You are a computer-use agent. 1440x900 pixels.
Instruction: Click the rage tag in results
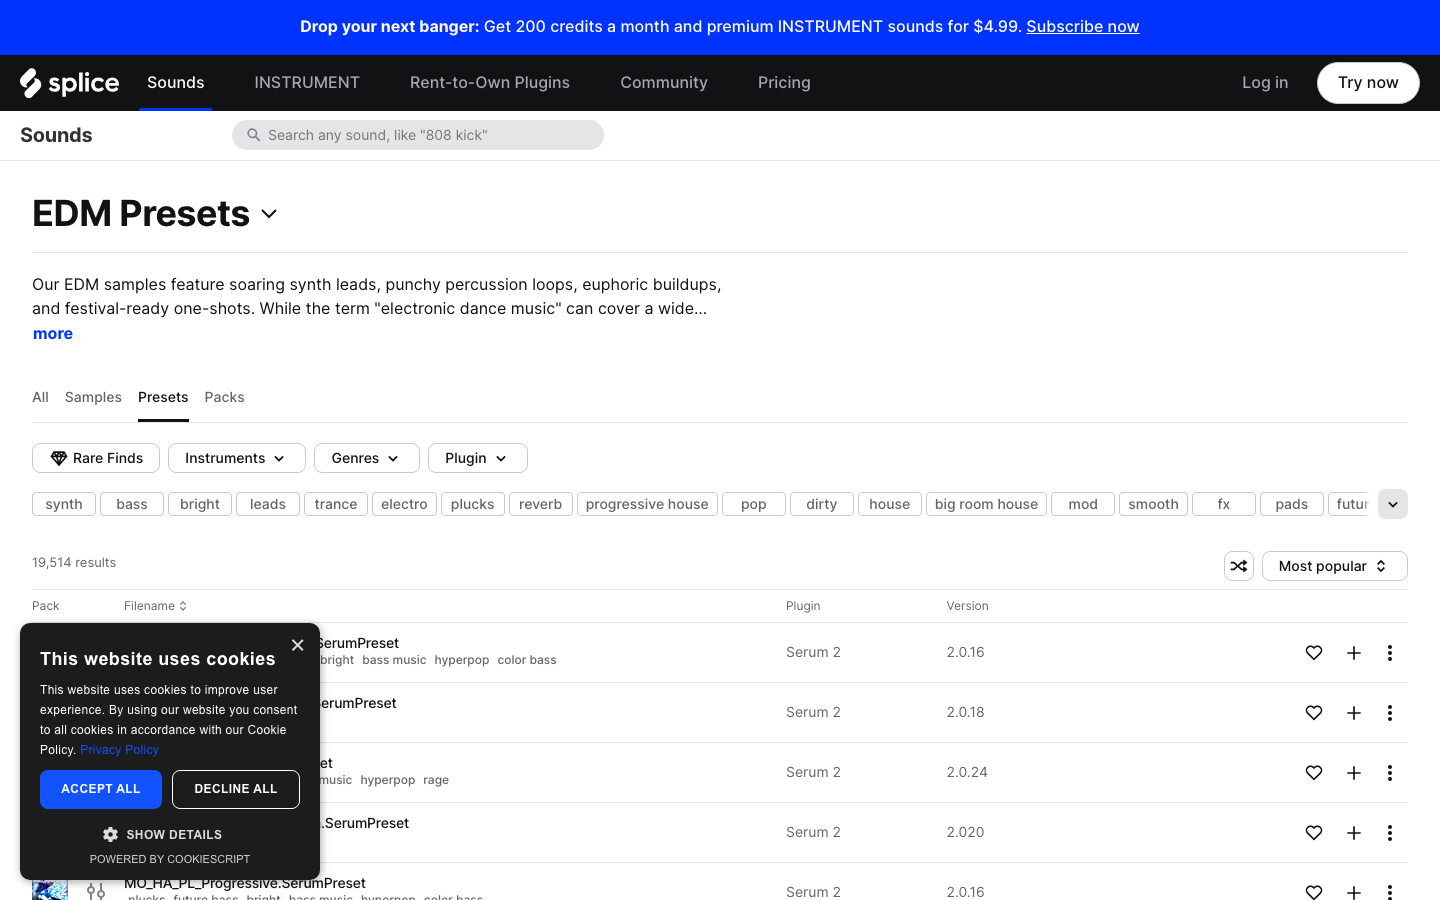[x=436, y=780]
